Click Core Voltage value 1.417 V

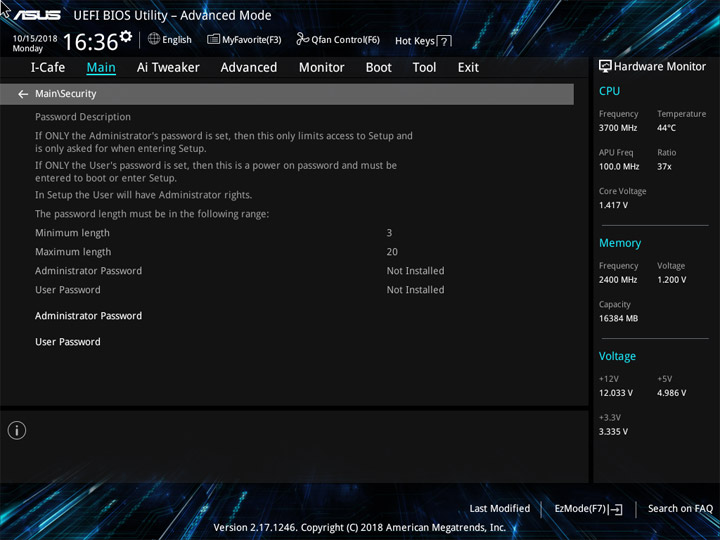pos(613,205)
